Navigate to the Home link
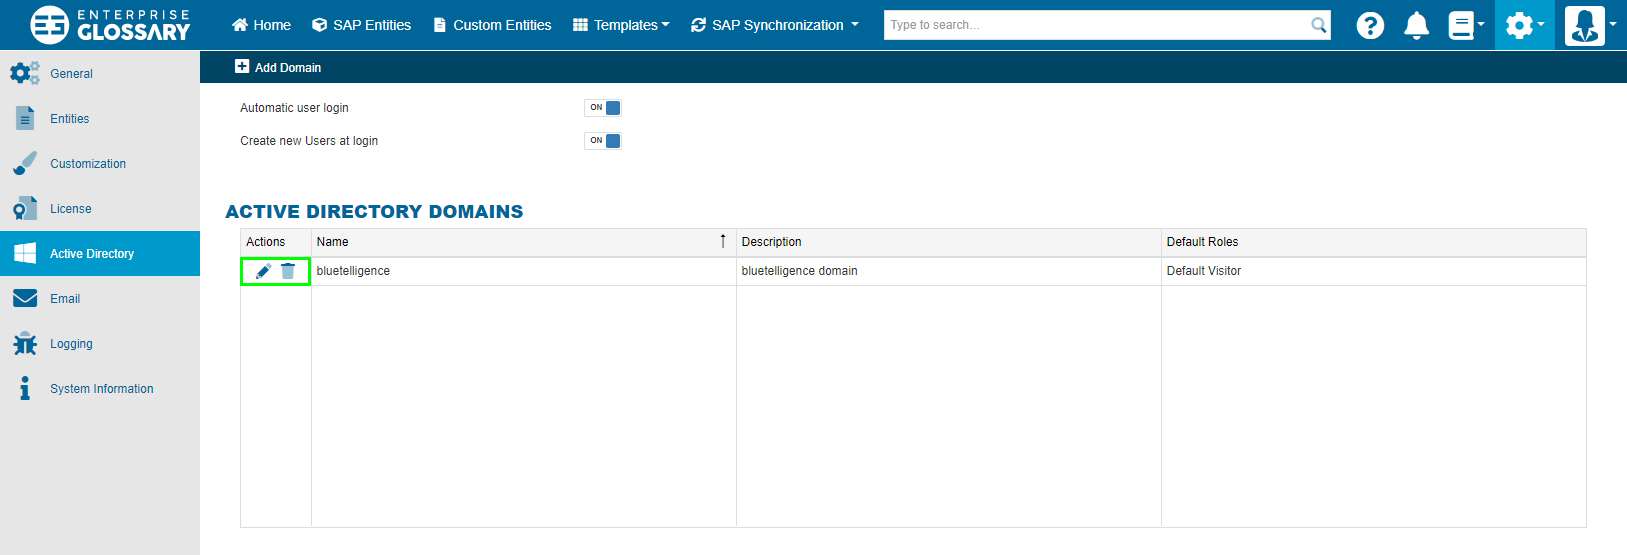Screen dimensions: 1627x555 click(x=262, y=25)
